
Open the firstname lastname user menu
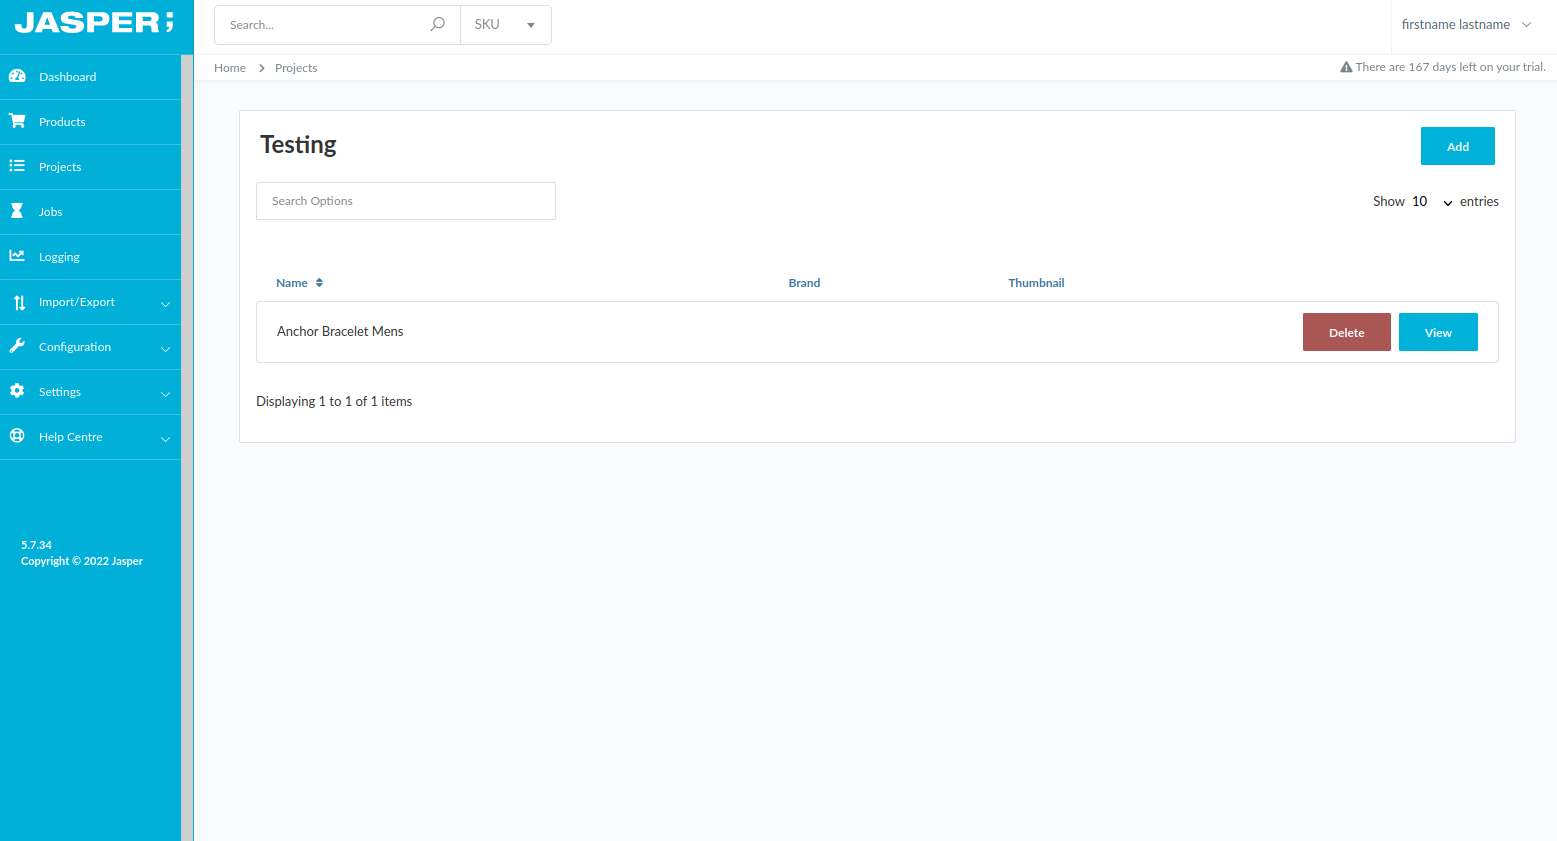1465,25
